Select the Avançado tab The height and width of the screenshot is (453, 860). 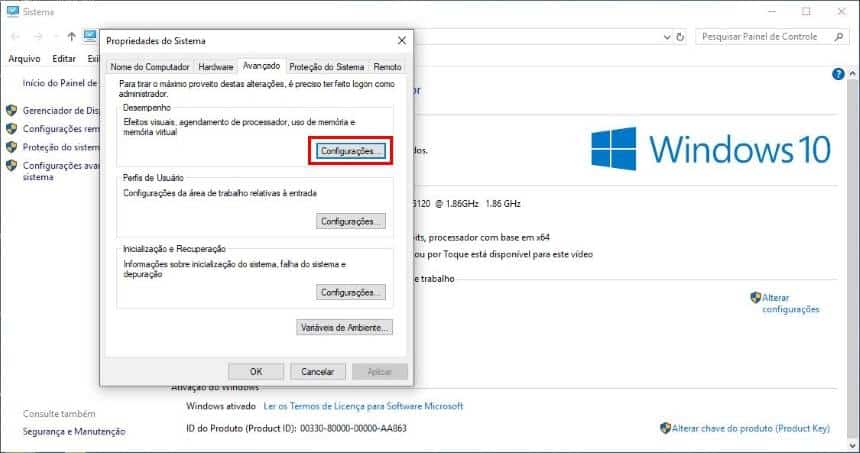click(x=262, y=65)
